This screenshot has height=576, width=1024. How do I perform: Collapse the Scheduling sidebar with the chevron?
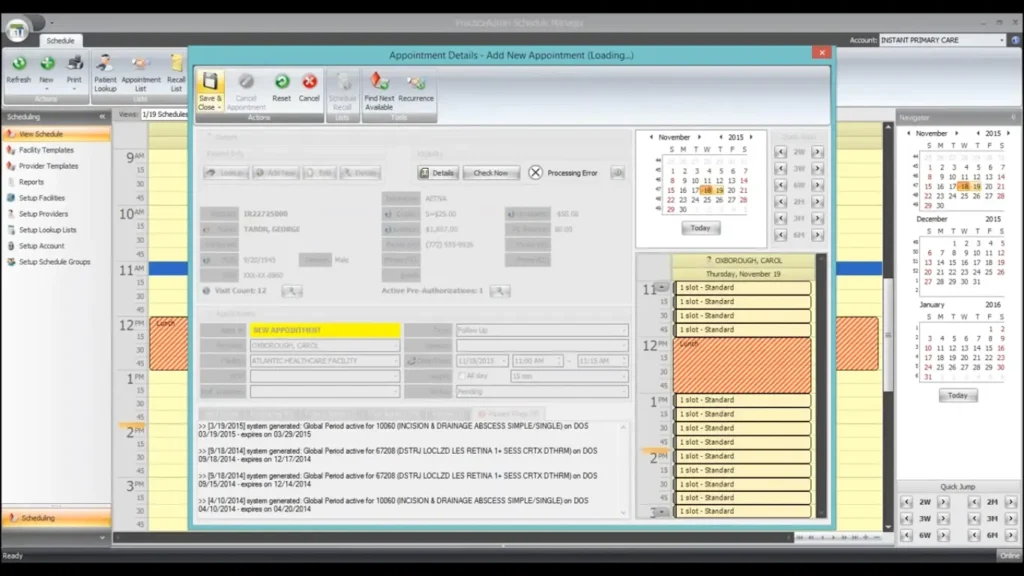point(102,116)
